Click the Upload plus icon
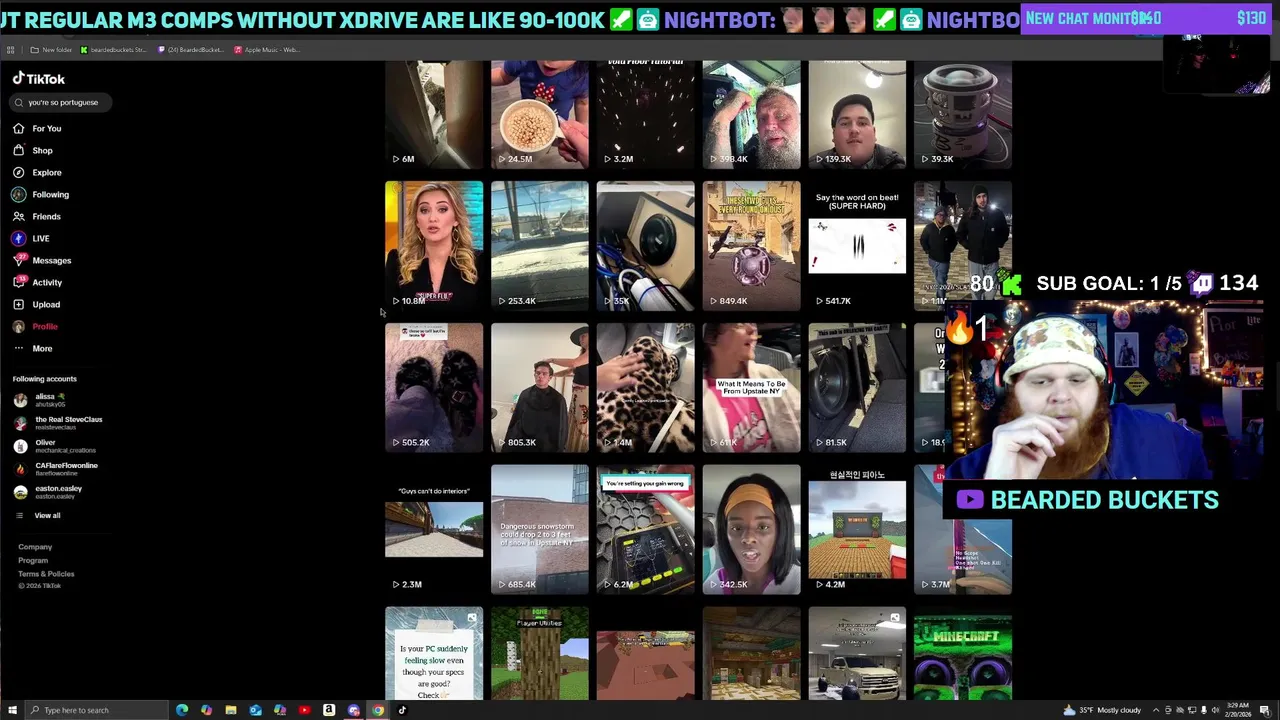Image resolution: width=1280 pixels, height=720 pixels. (x=18, y=304)
